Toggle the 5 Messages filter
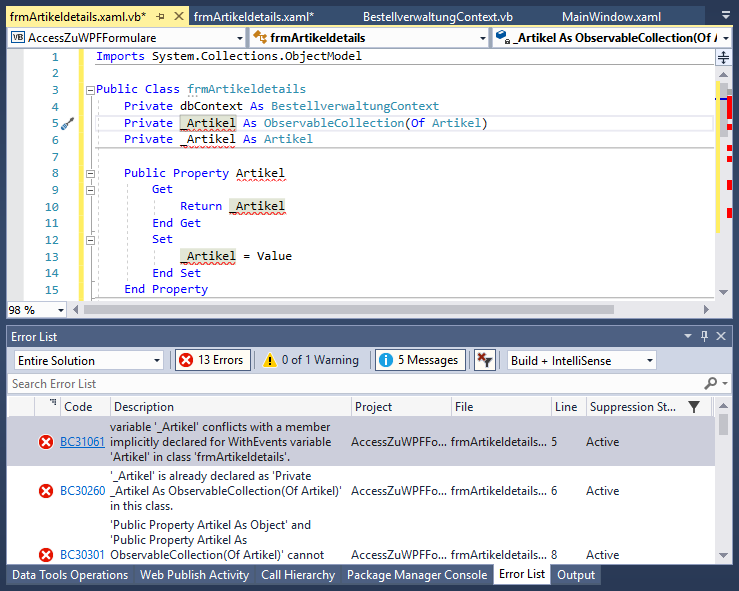The height and width of the screenshot is (591, 739). [419, 360]
